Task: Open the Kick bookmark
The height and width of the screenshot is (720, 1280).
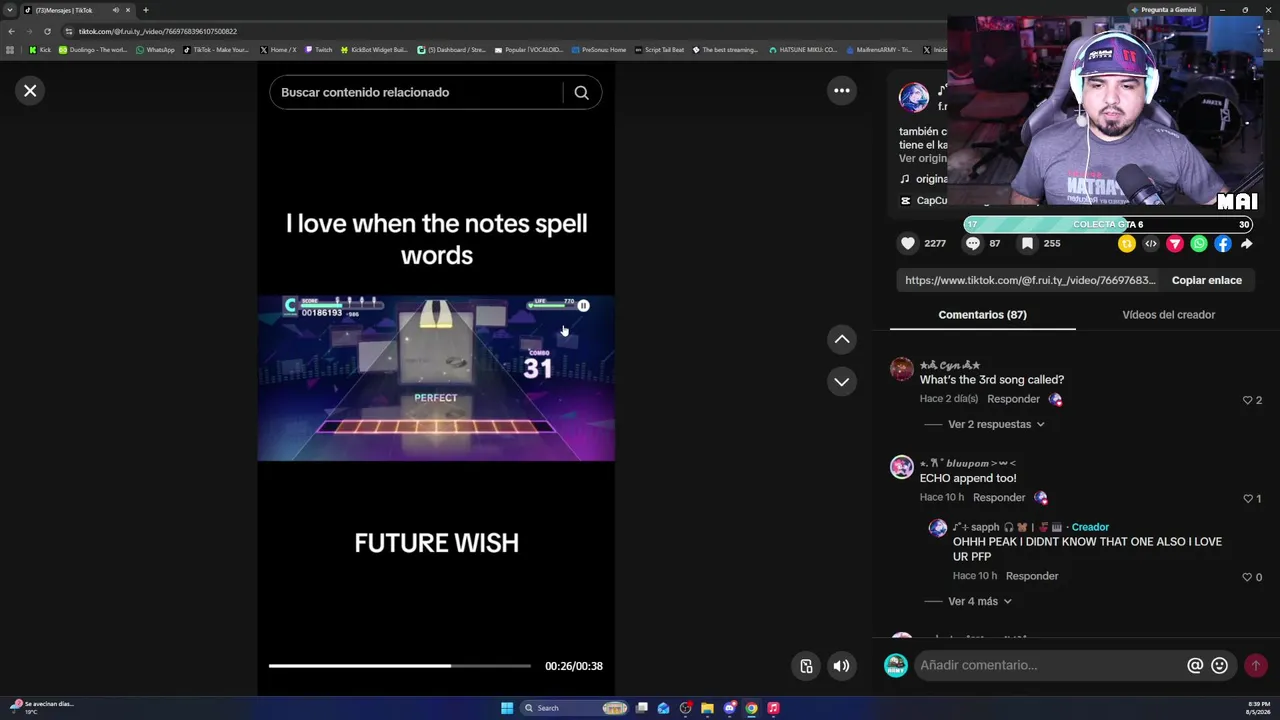Action: 40,50
